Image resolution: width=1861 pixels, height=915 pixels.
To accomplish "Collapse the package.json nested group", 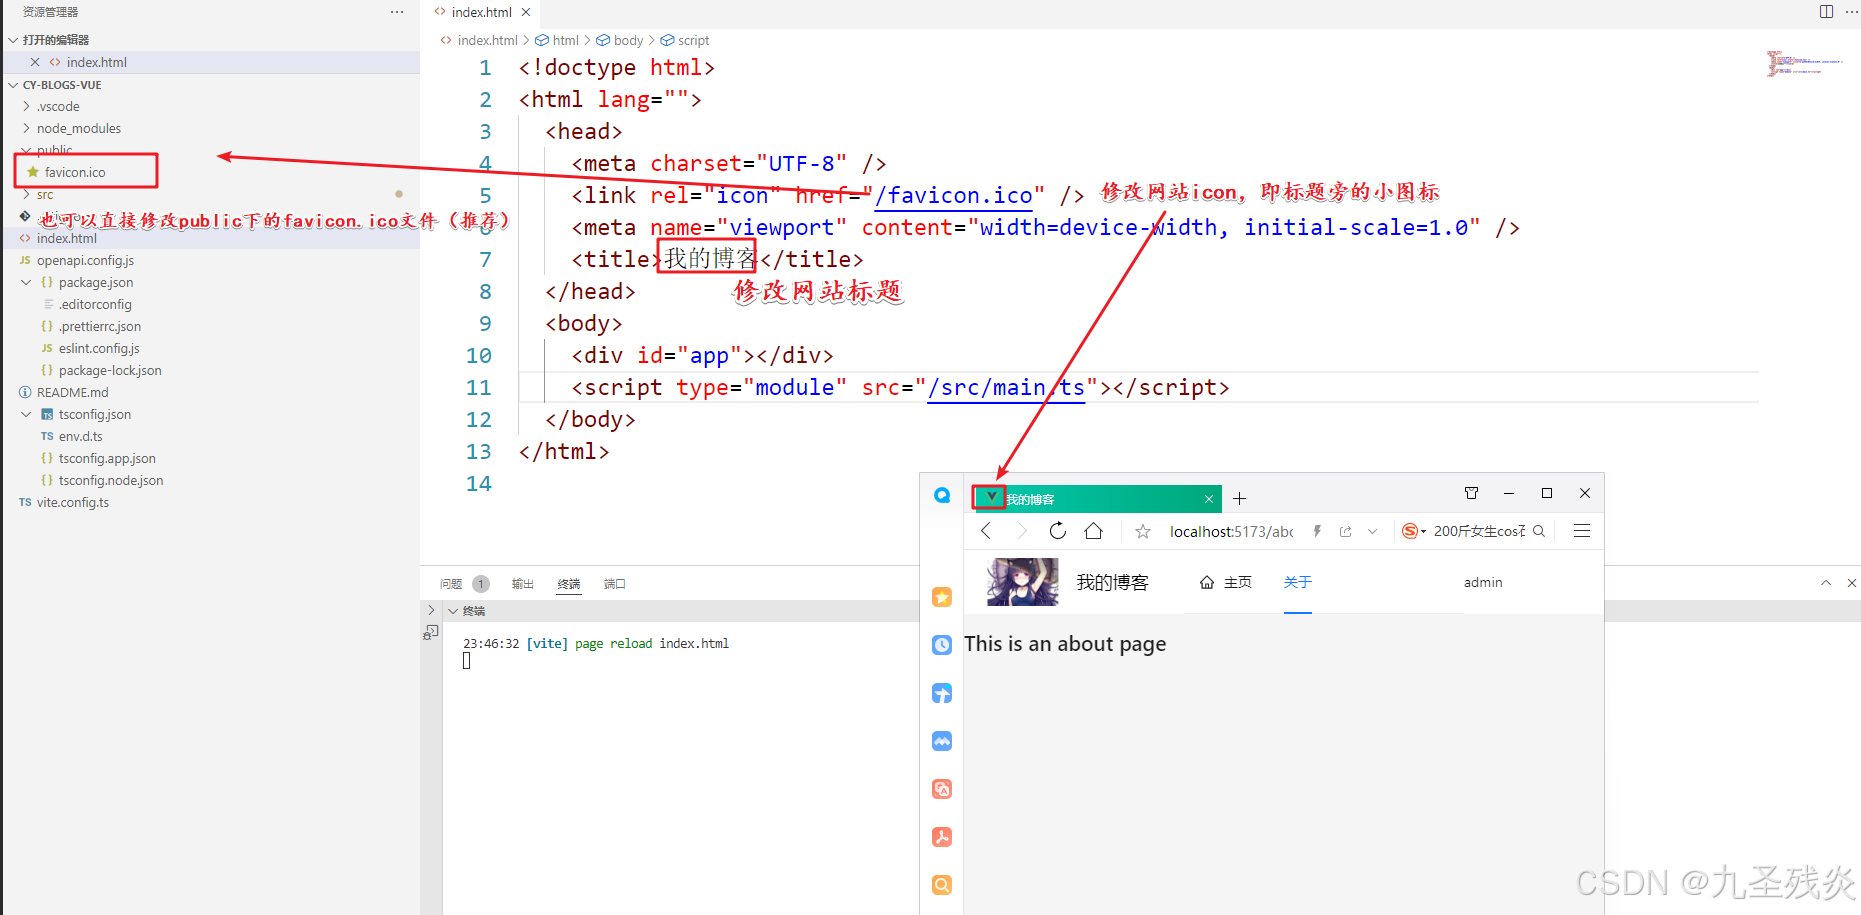I will point(26,282).
